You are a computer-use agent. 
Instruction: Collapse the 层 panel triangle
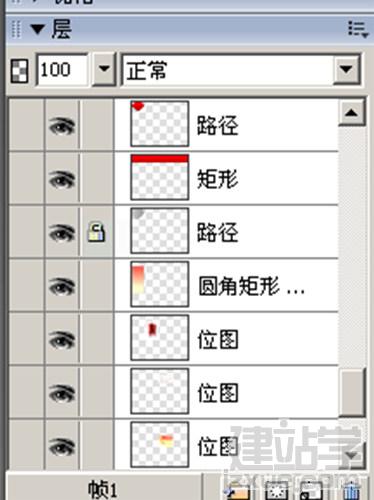(x=37, y=29)
